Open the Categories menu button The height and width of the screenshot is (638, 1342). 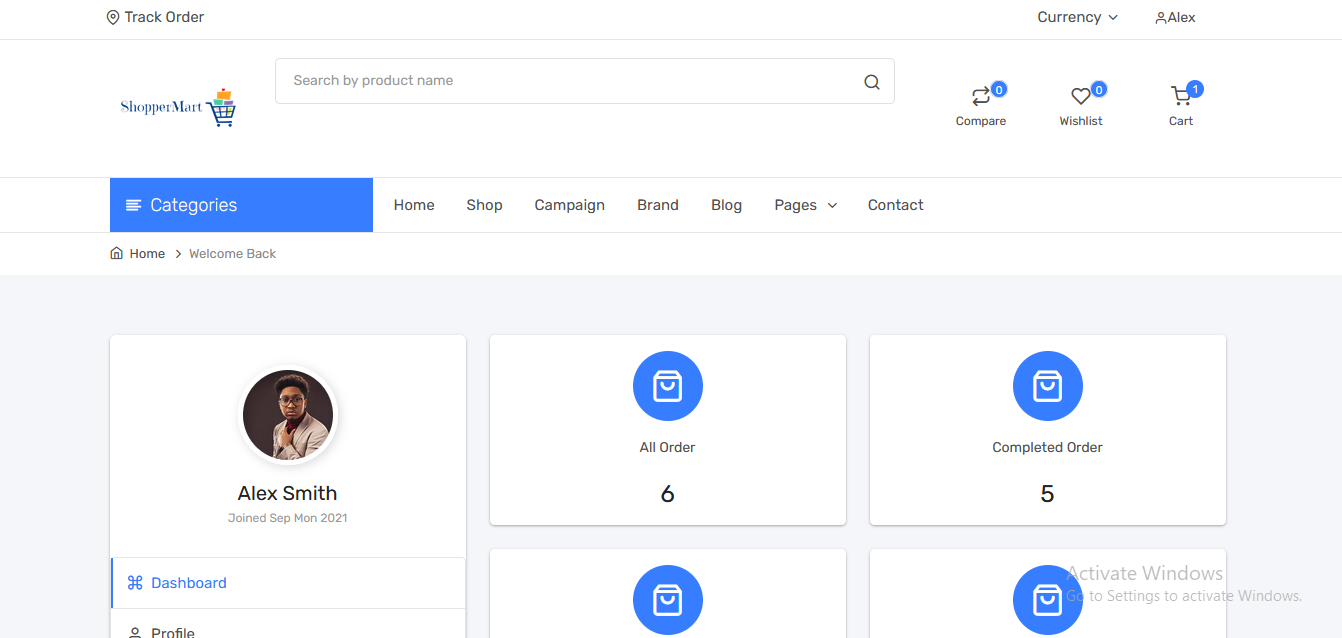point(241,205)
